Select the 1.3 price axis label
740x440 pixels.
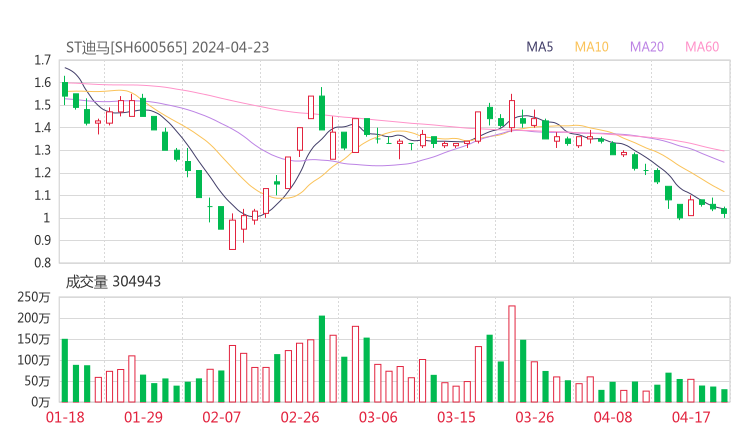[x=42, y=150]
